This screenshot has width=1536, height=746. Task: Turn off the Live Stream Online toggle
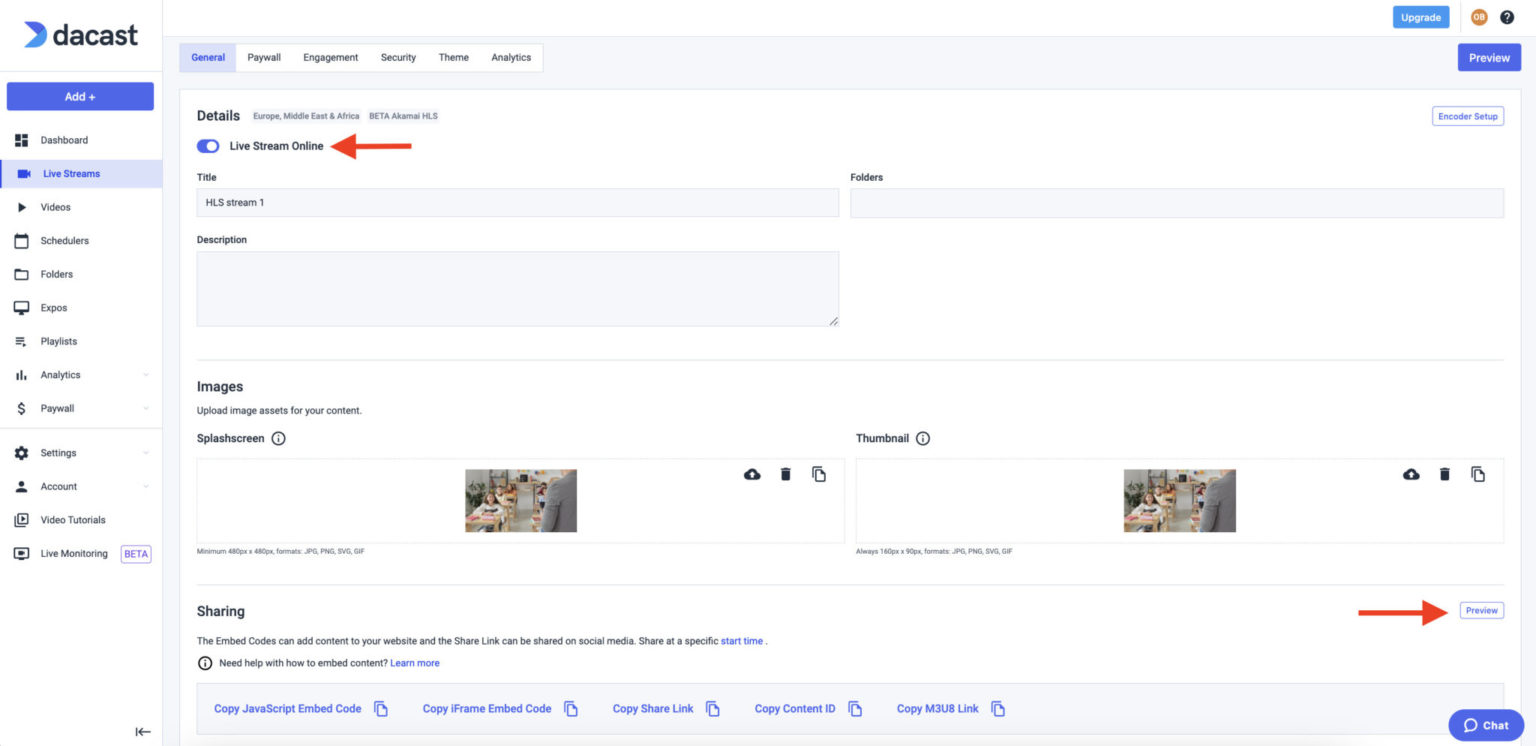[207, 145]
